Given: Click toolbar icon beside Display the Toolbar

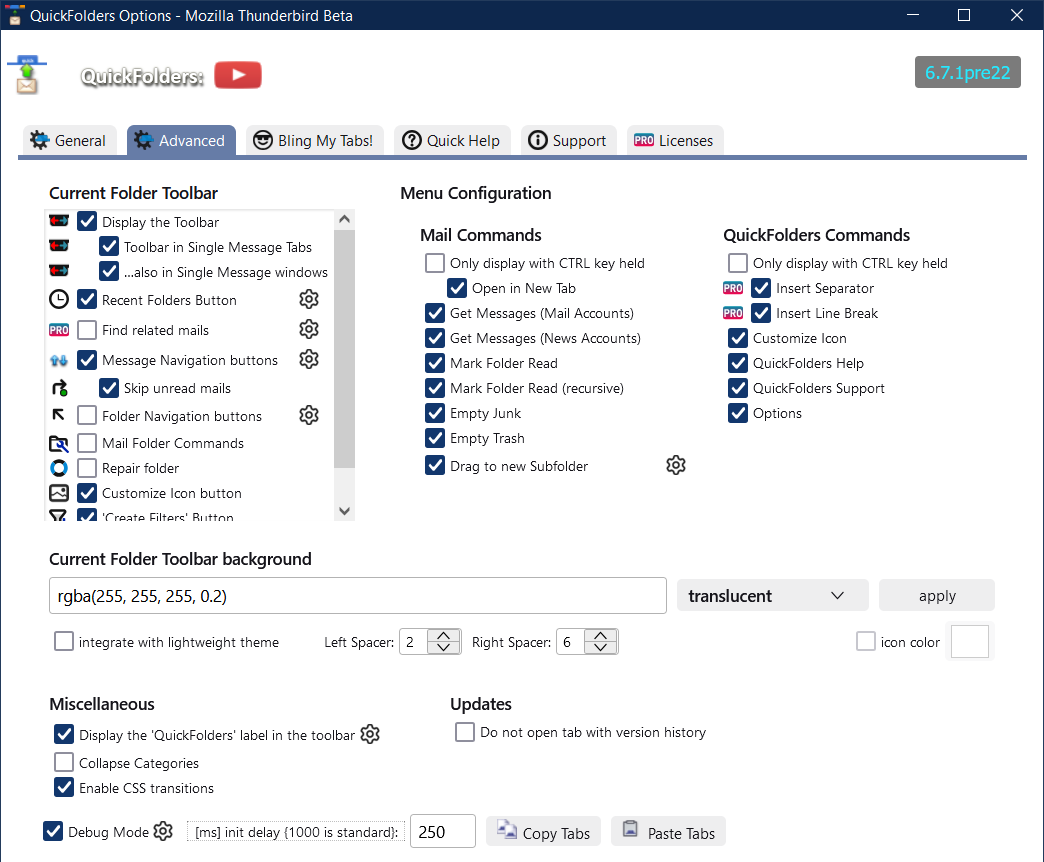Looking at the screenshot, I should click(59, 220).
